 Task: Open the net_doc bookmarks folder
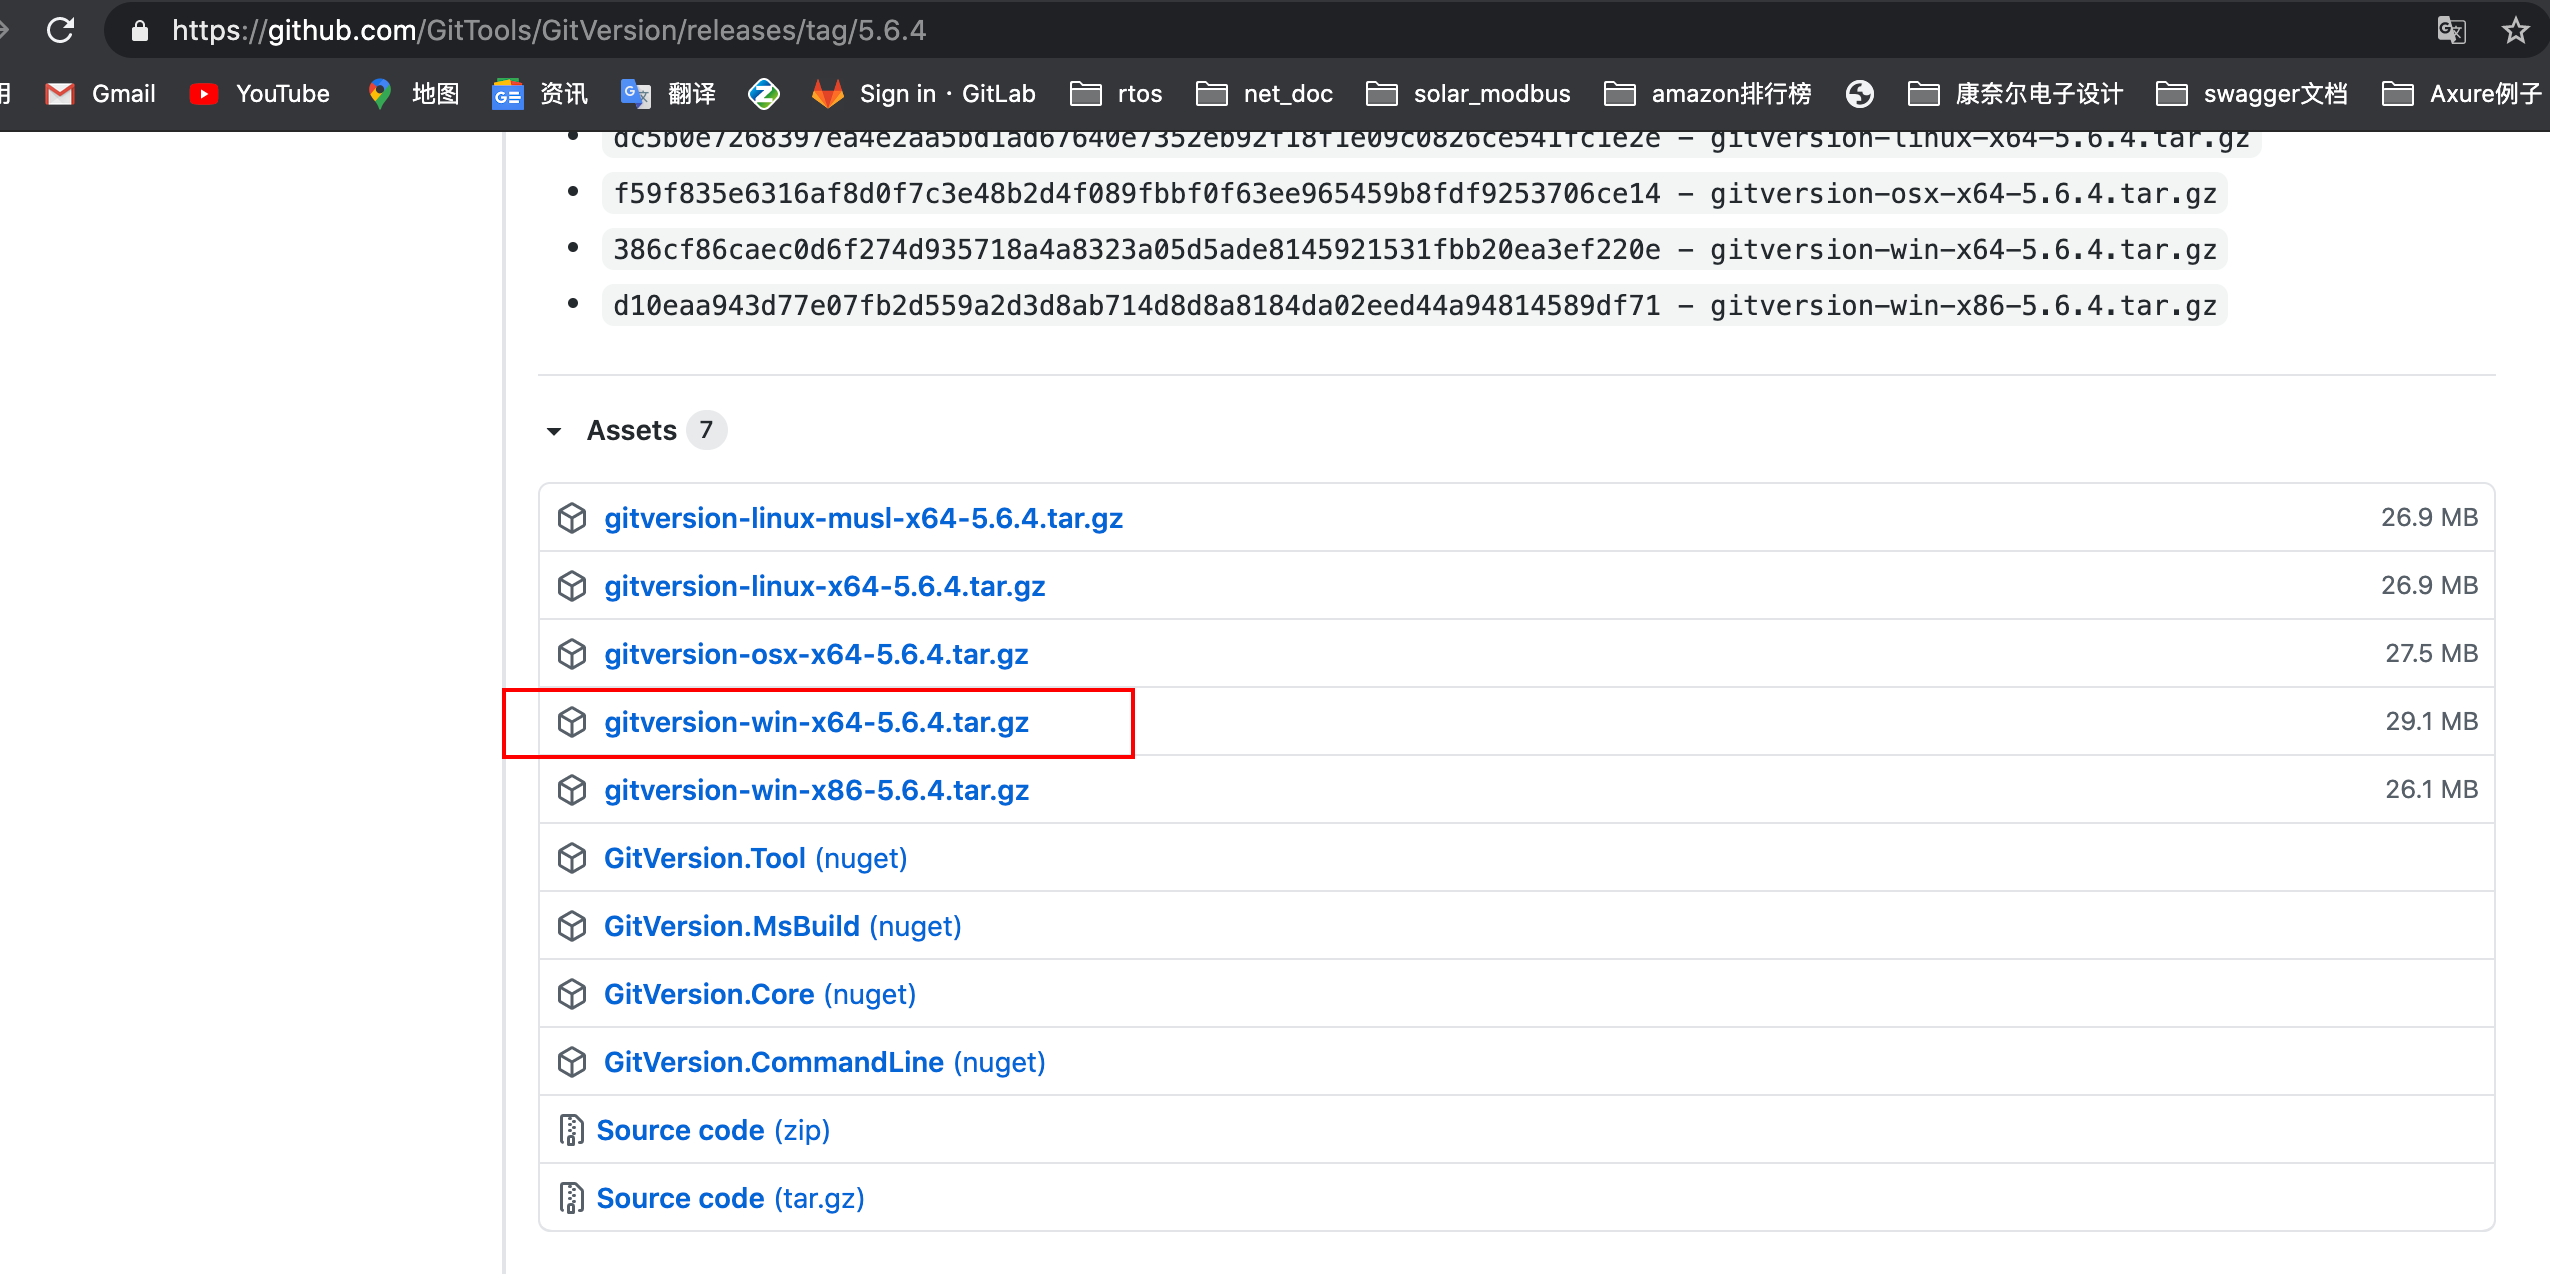1264,94
